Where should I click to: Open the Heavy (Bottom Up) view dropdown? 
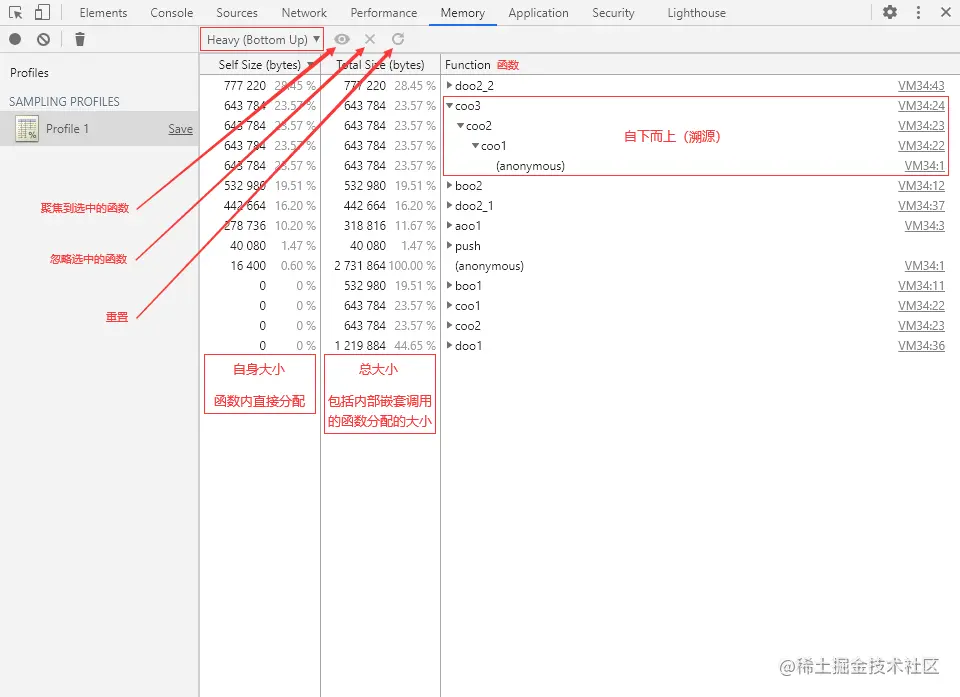tap(262, 40)
